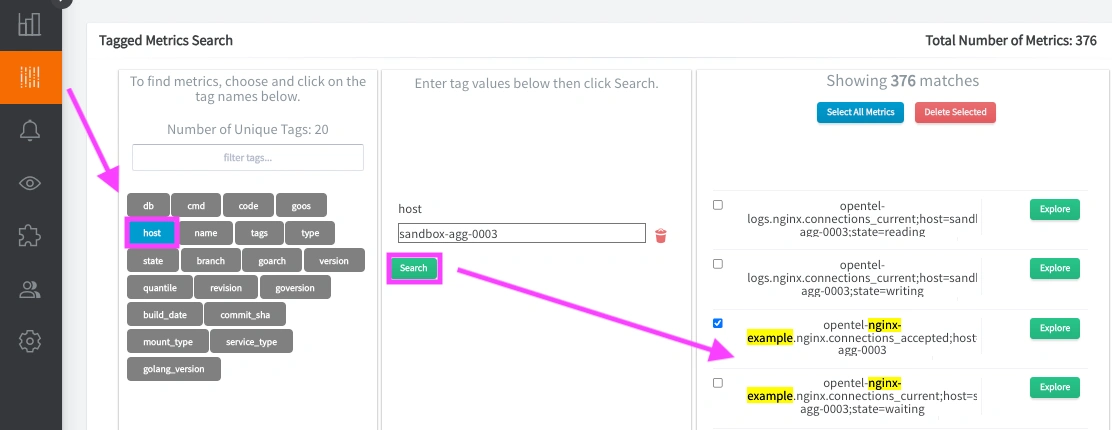Open the highlighted orange metrics sidebar icon
Viewport: 1112px width, 430px height.
[x=30, y=77]
